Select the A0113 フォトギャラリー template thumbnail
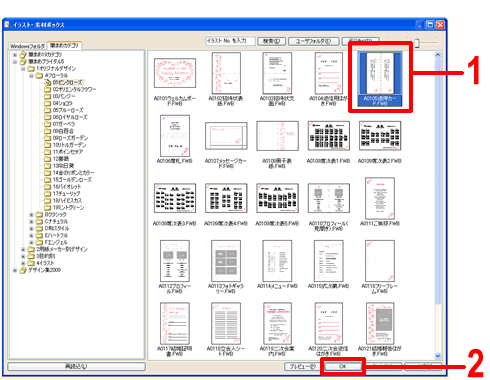Image resolution: width=490 pixels, height=380 pixels. click(x=226, y=261)
